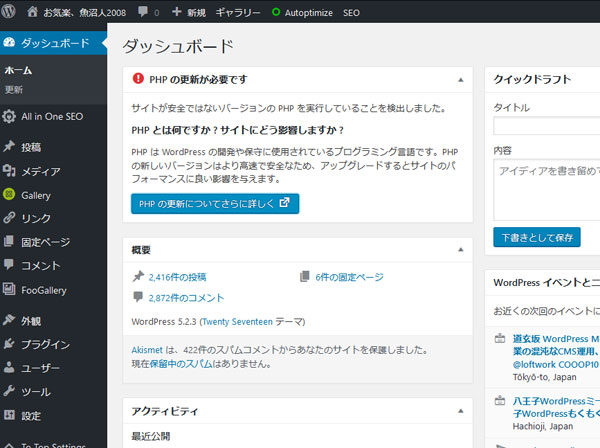Click the All in One SEO gear icon

[x=9, y=116]
